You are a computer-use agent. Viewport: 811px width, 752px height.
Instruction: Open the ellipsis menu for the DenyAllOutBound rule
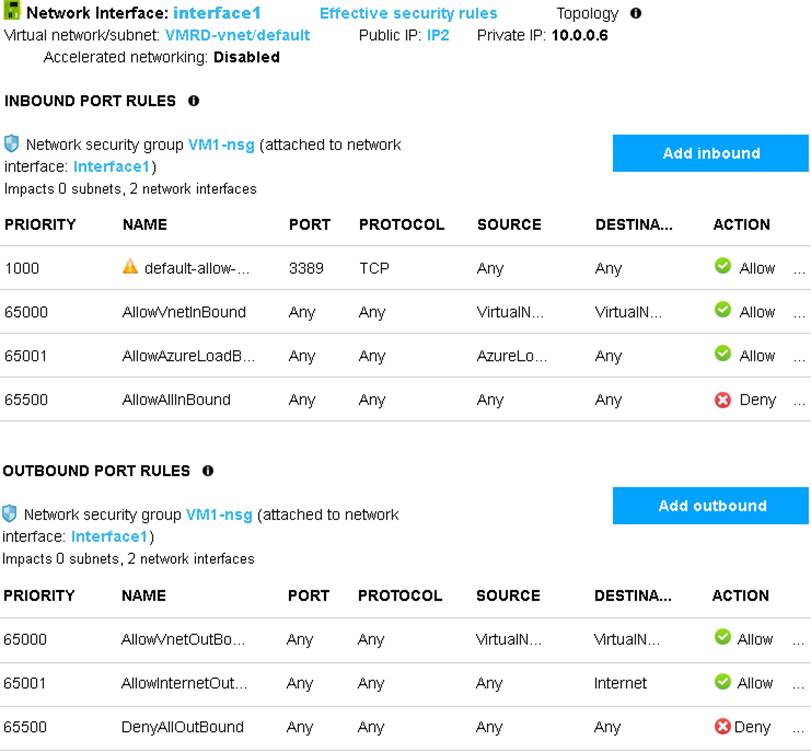click(798, 728)
